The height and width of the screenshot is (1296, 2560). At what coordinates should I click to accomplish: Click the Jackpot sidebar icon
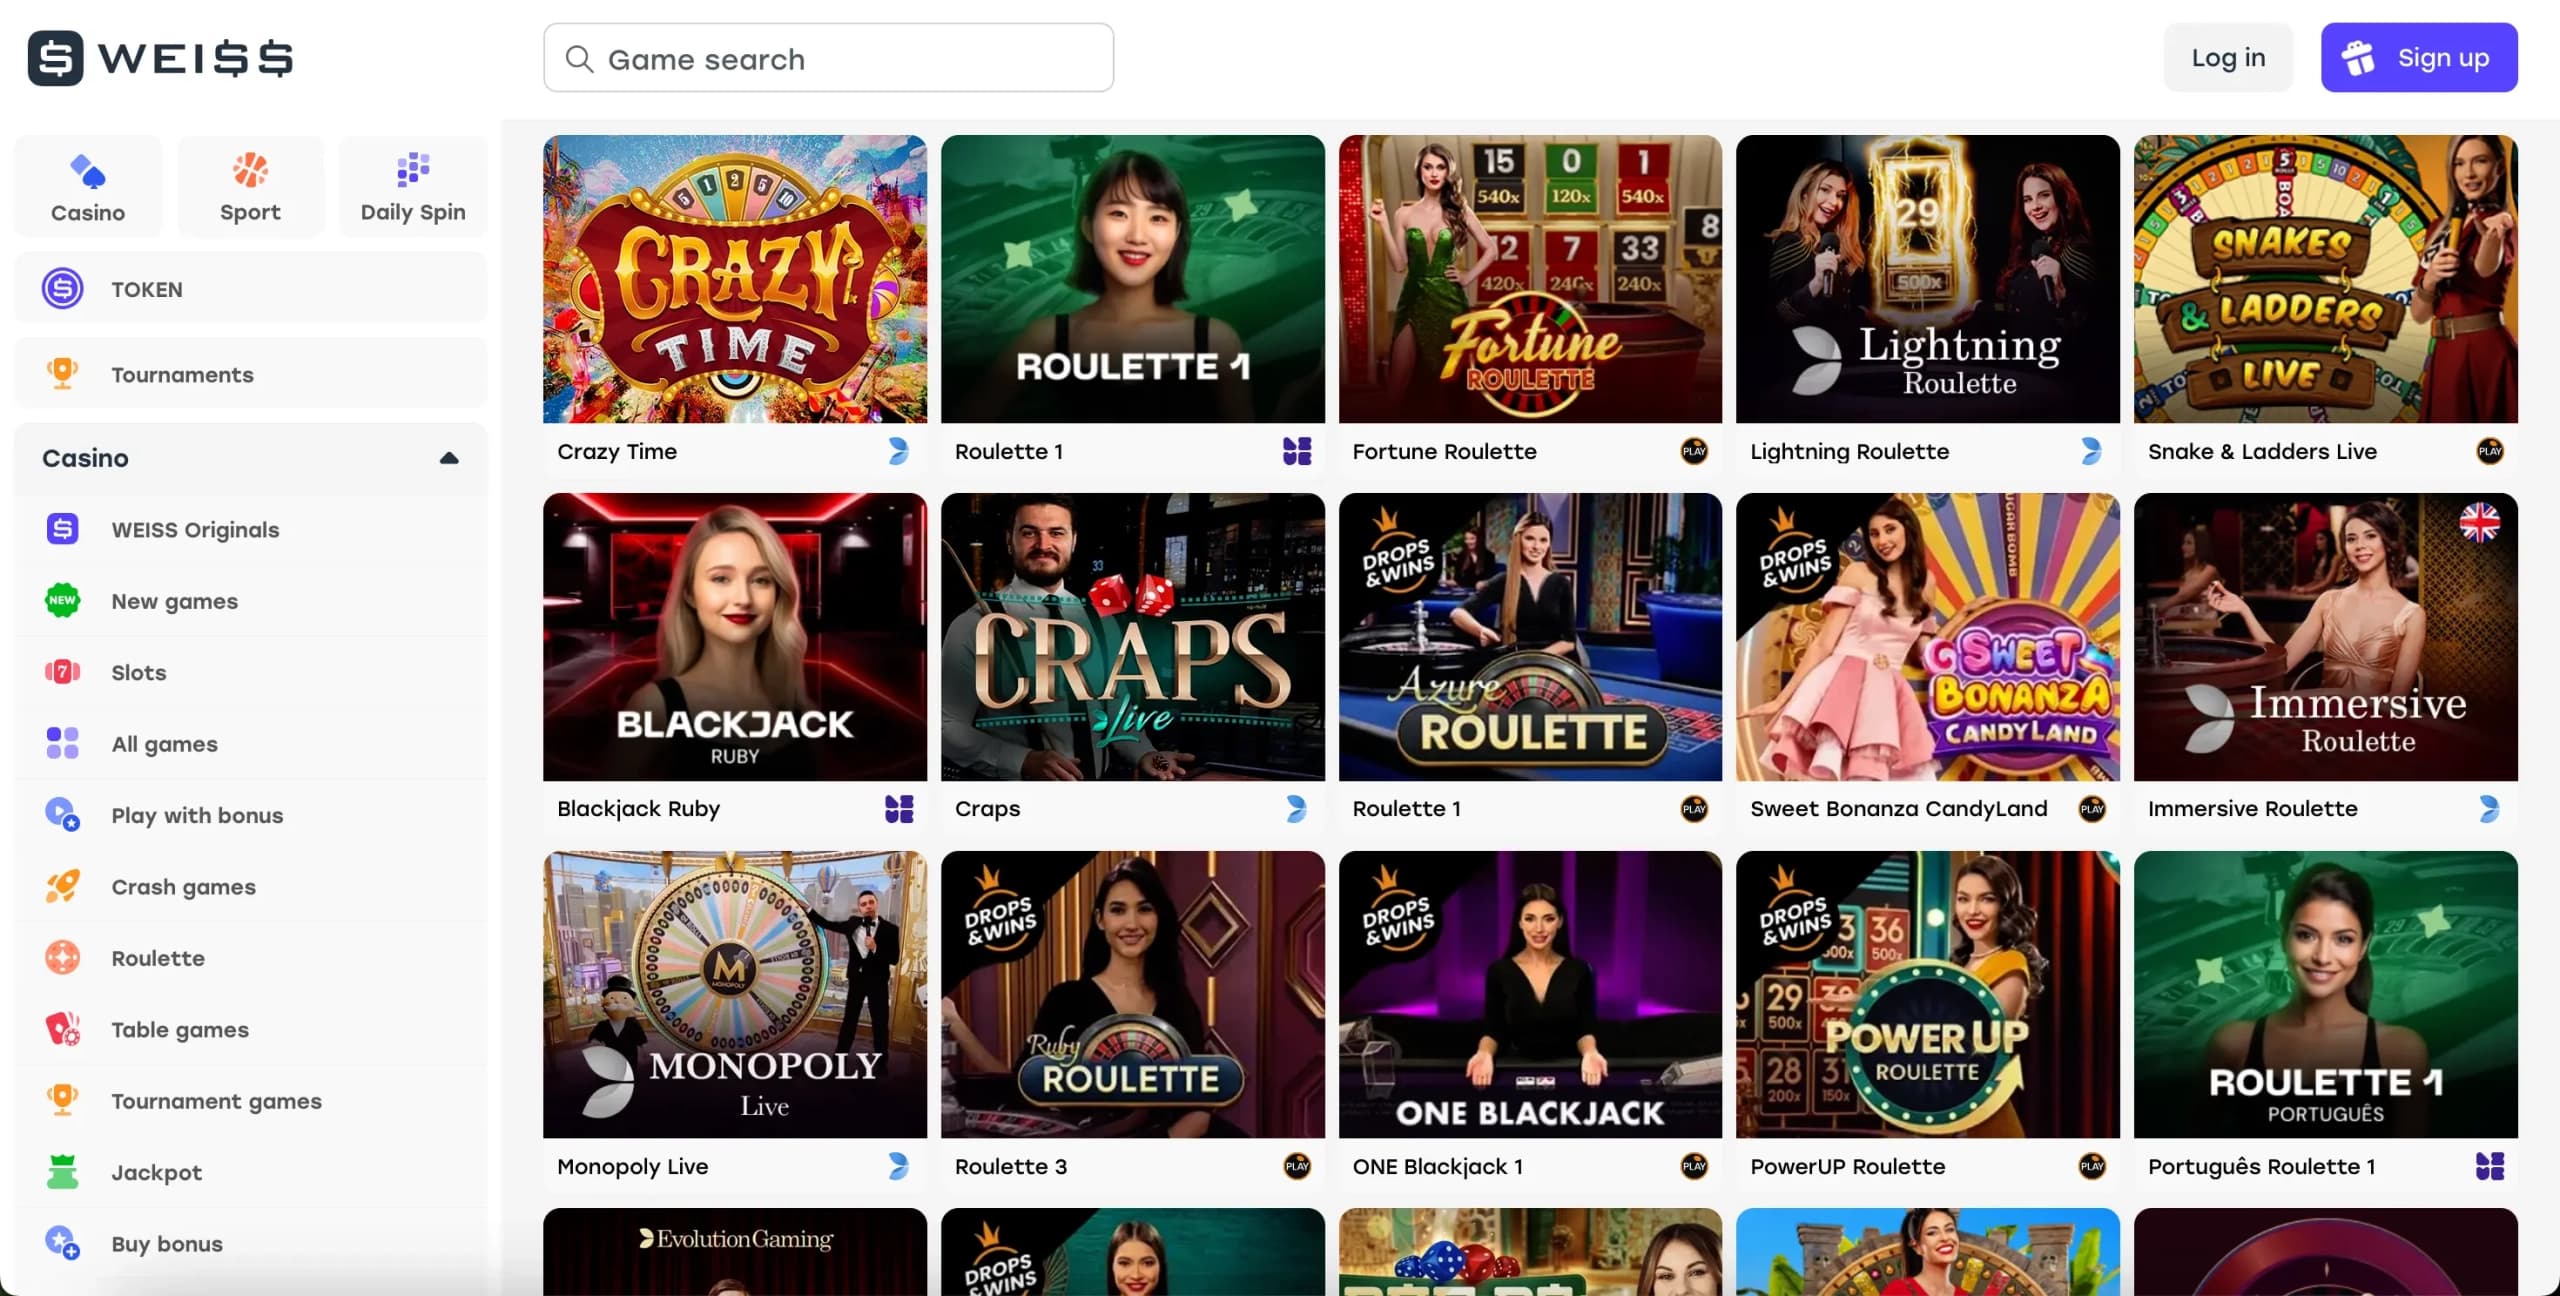(63, 1171)
